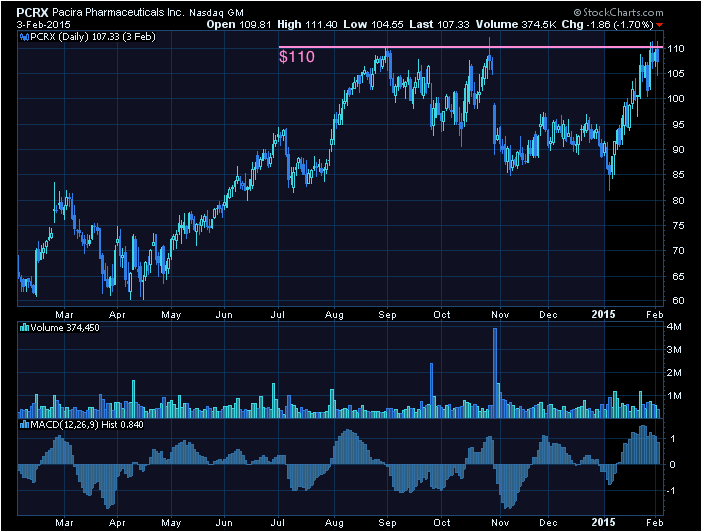This screenshot has height=532, width=702.
Task: Click Feb on the MACD panel date axis
Action: 655,523
